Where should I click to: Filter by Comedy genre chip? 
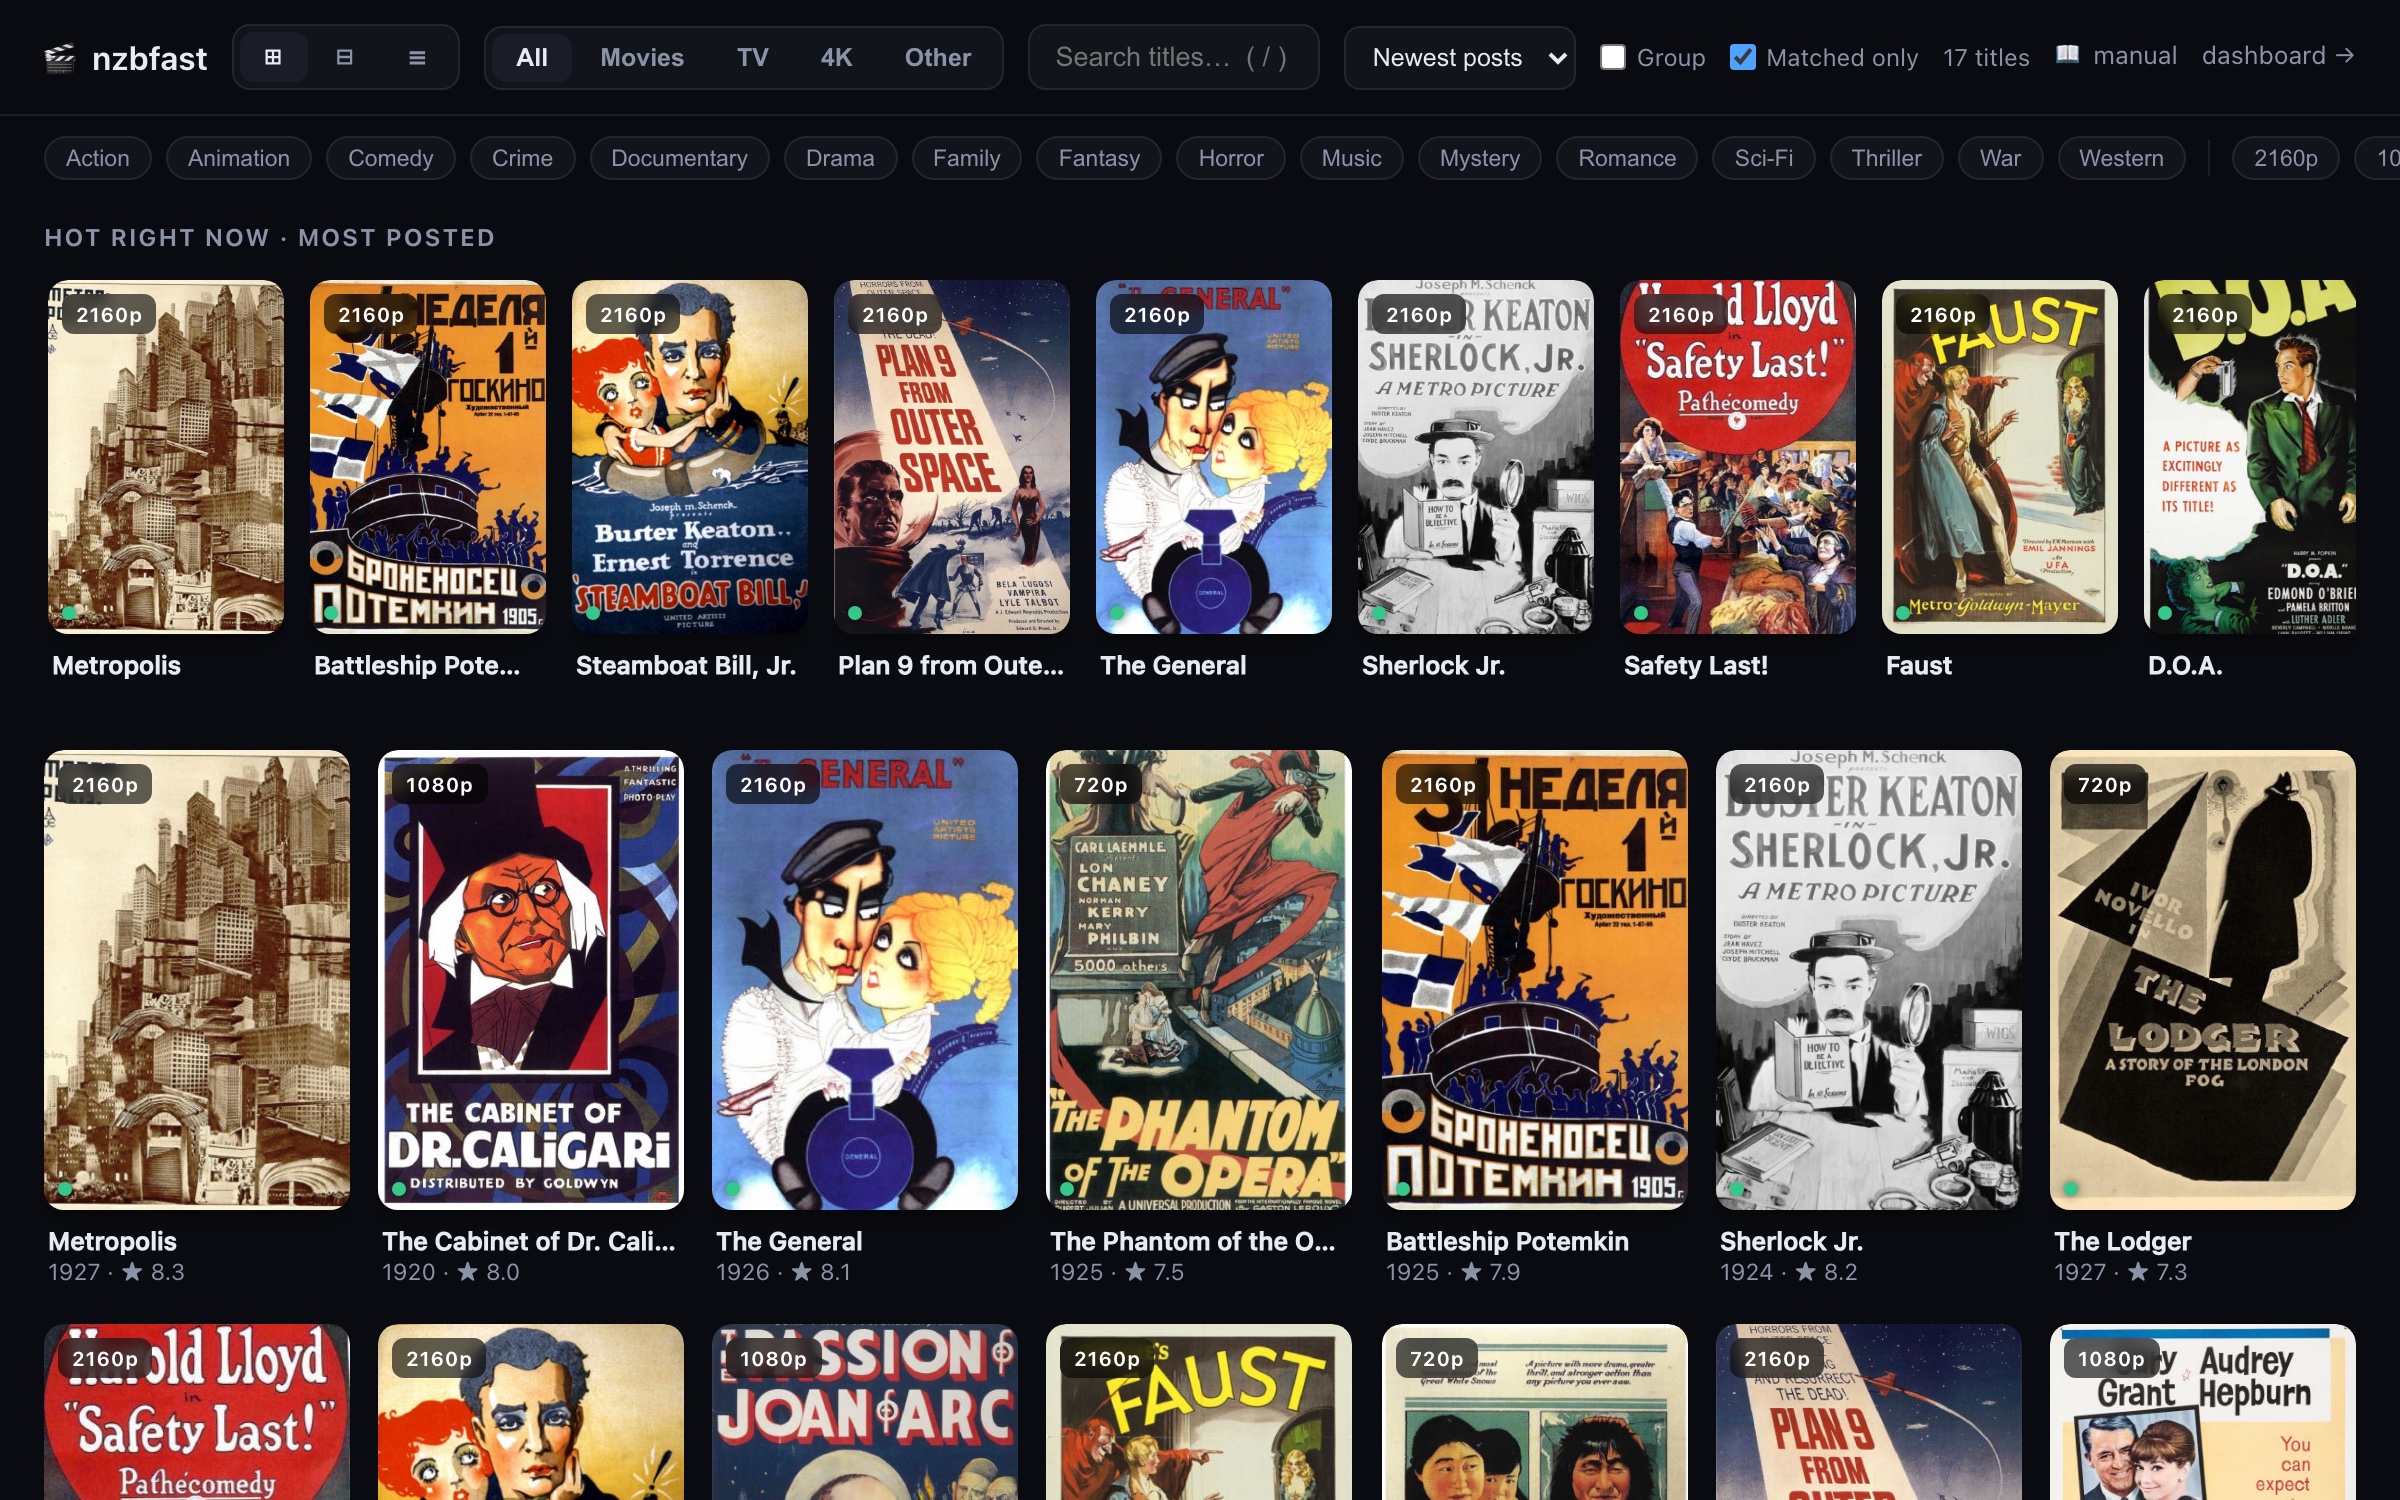(390, 158)
